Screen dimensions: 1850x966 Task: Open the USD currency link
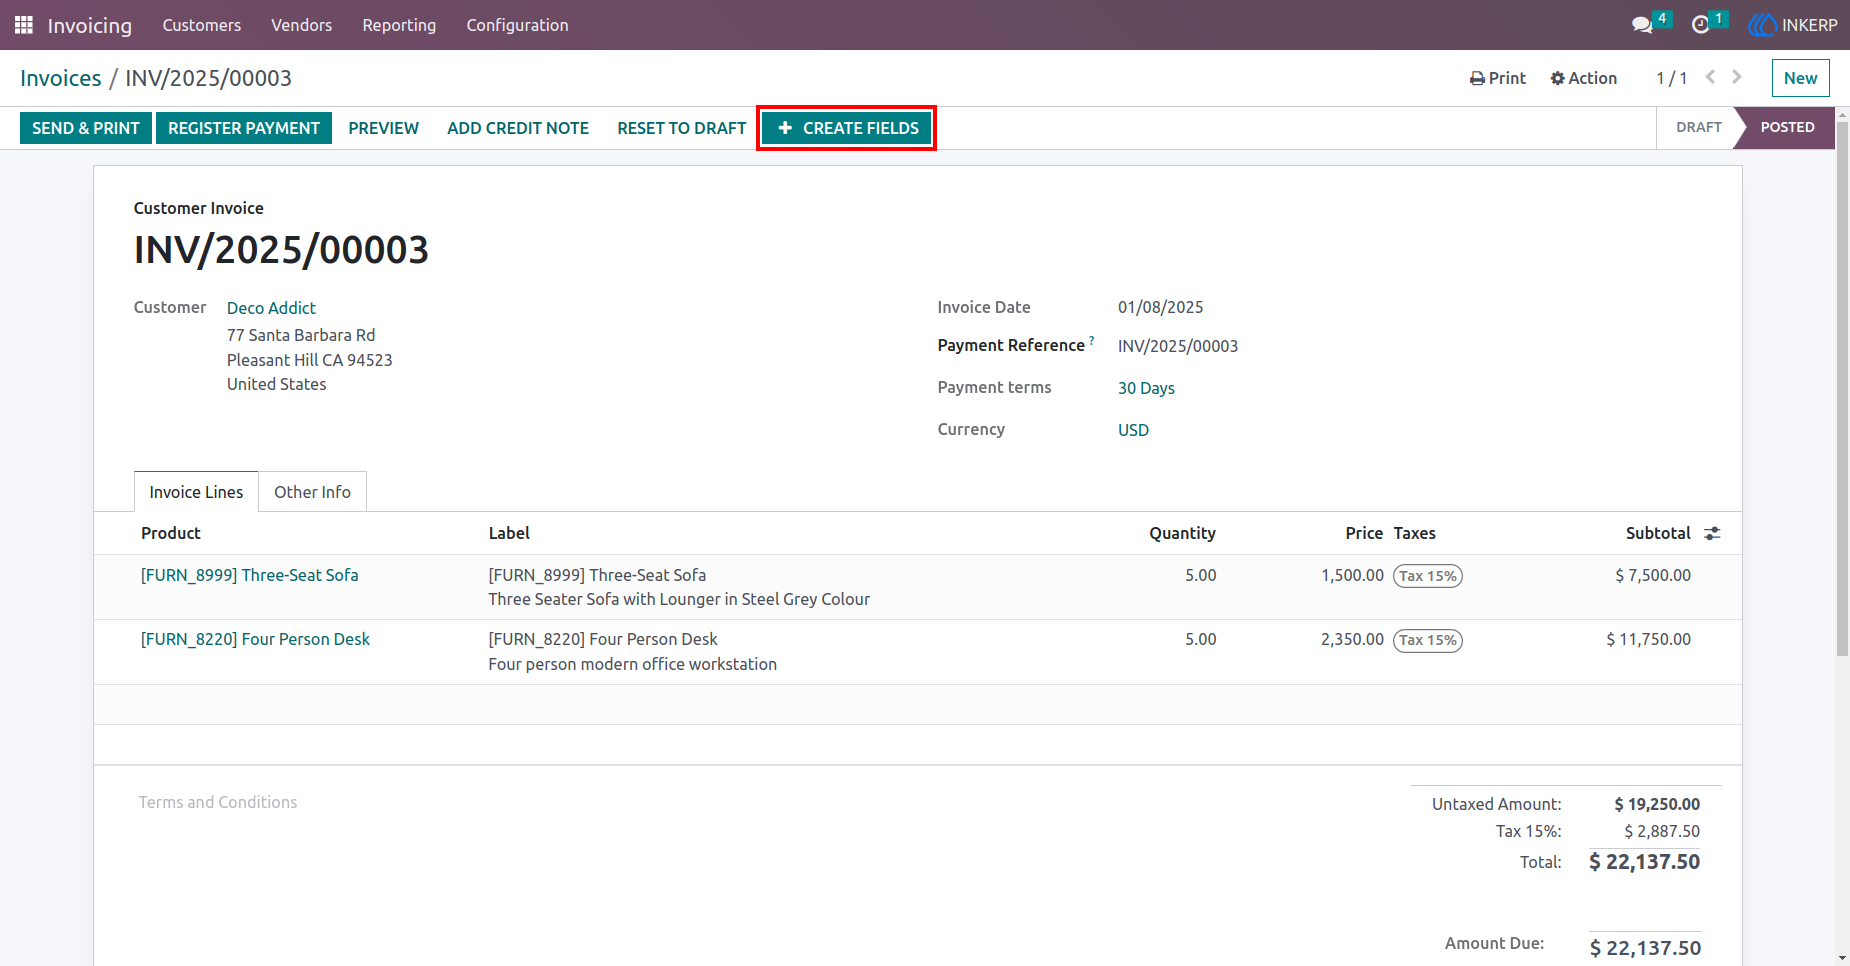1133,430
